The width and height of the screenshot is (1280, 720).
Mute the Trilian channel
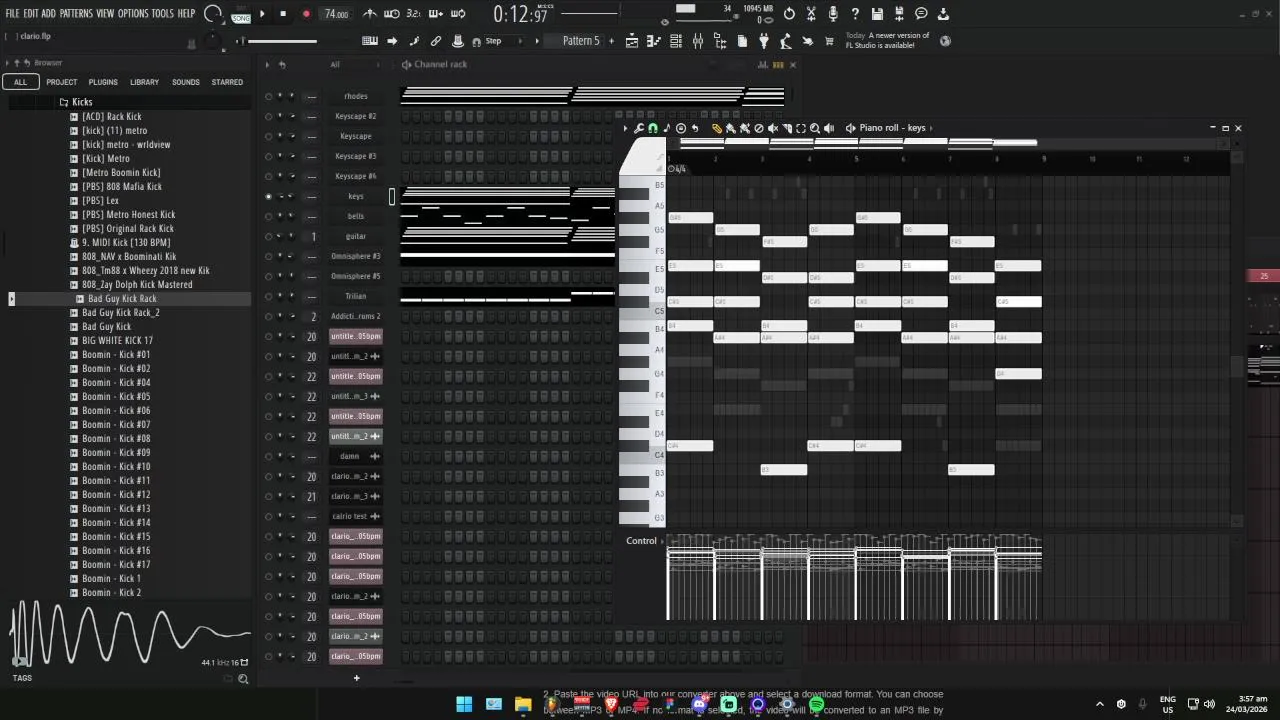pyautogui.click(x=268, y=296)
